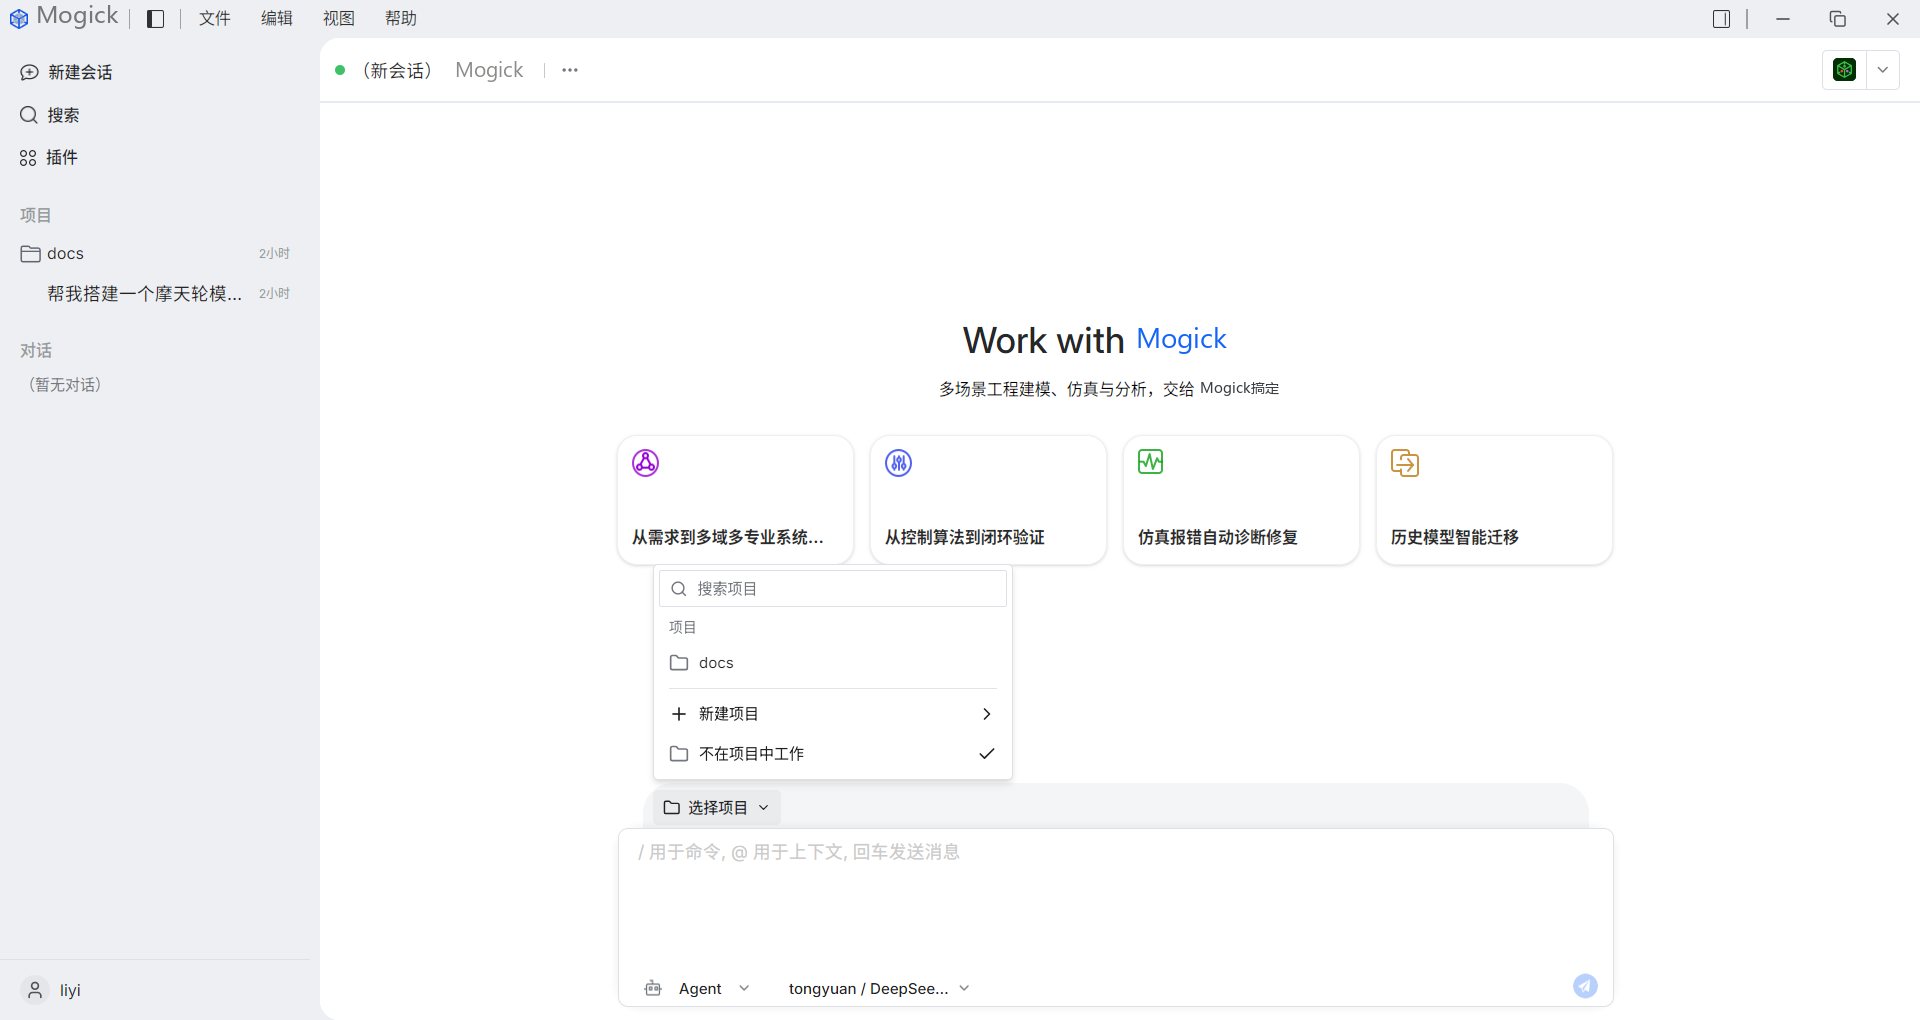Viewport: 1920px width, 1020px height.
Task: Start a new chat via 新建会话
Action: click(x=66, y=72)
